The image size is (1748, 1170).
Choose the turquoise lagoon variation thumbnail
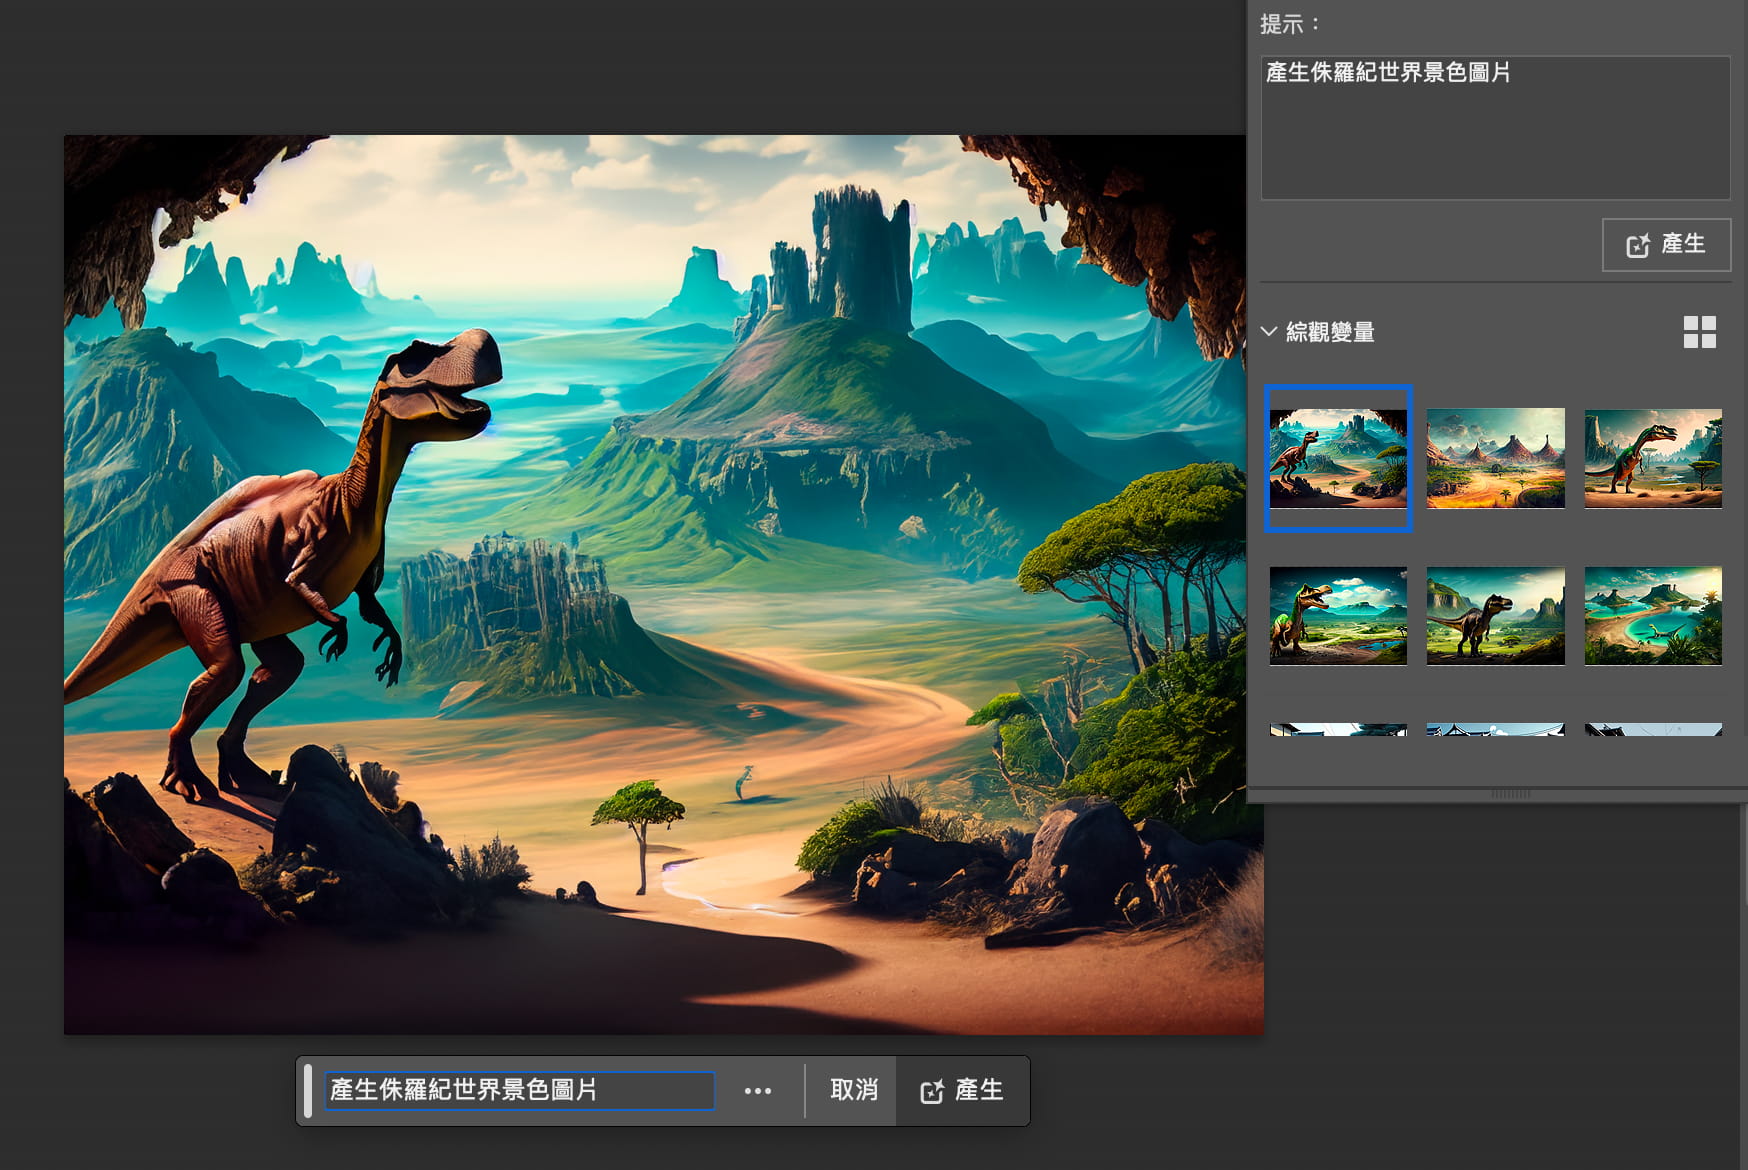pos(1653,616)
